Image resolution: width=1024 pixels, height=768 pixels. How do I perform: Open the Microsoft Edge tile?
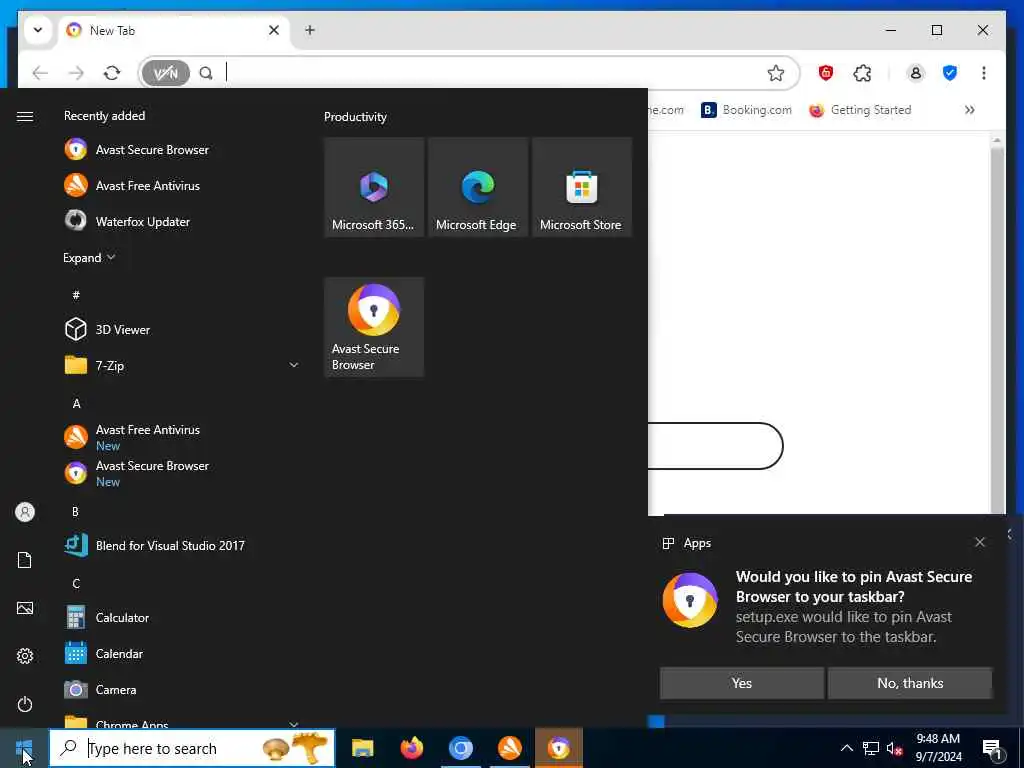coord(477,187)
